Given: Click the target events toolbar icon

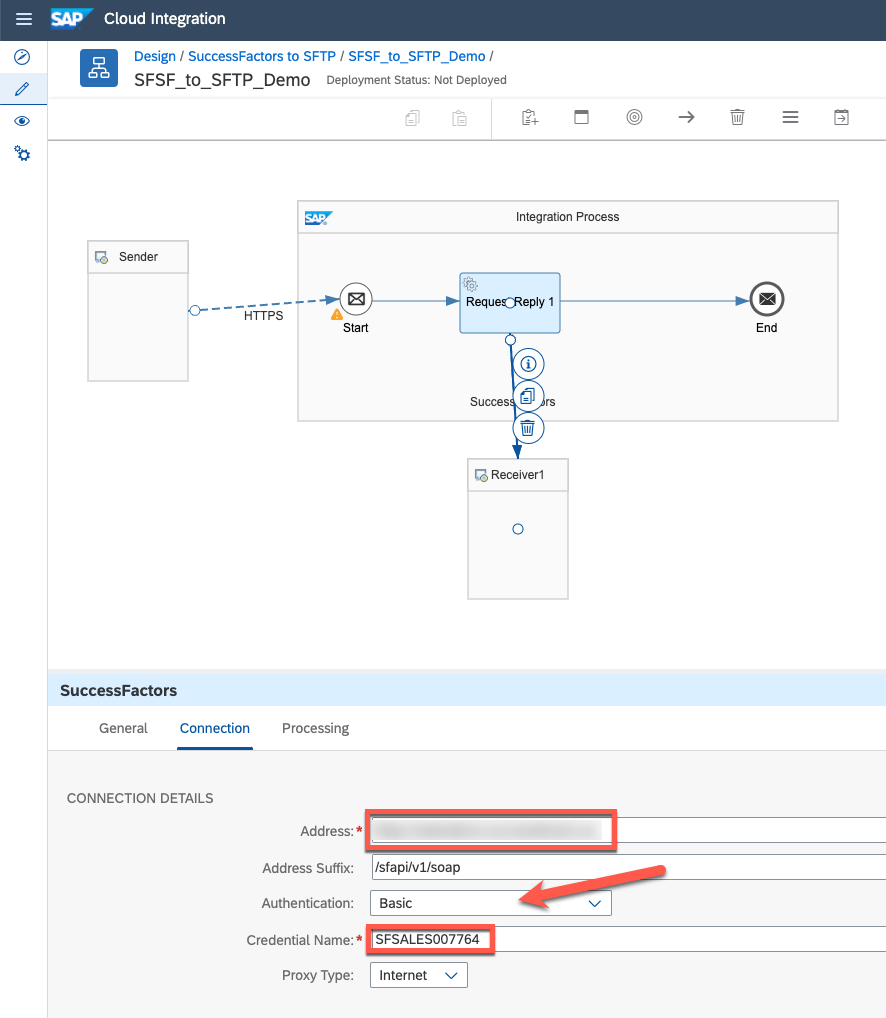Looking at the screenshot, I should click(634, 117).
